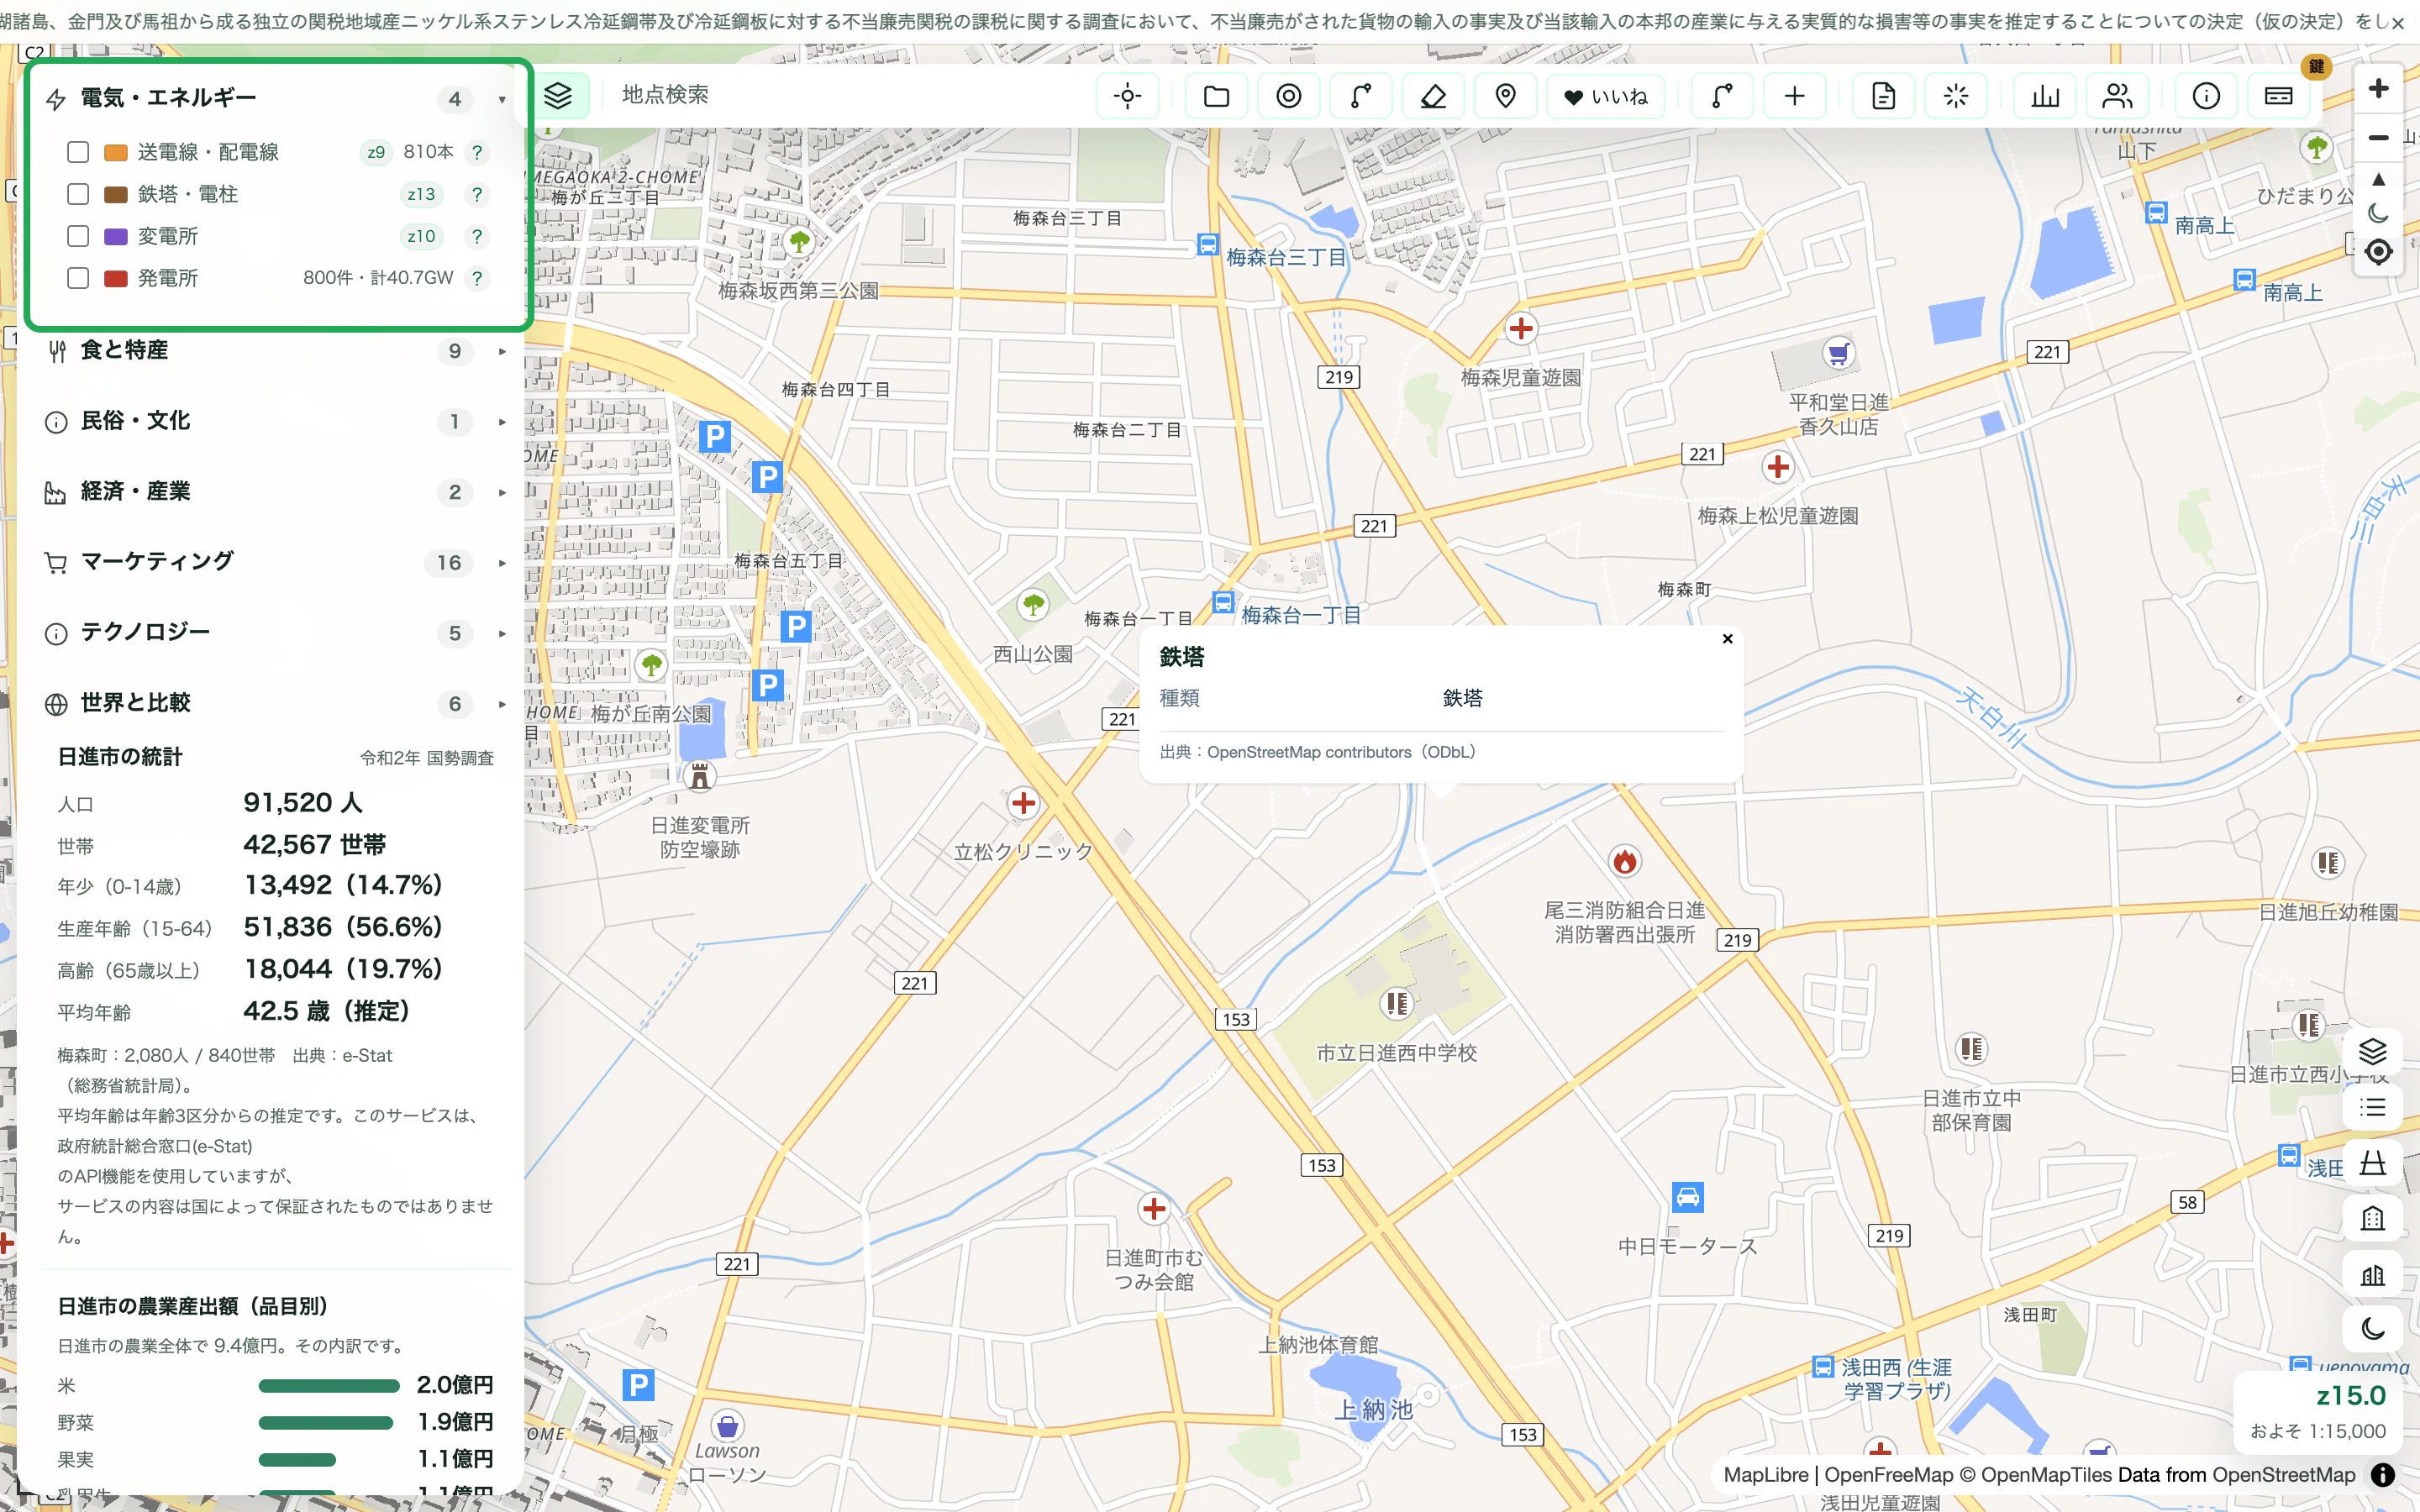Expand the 経済・産業 category
Viewport: 2420px width, 1512px height.
(x=277, y=492)
